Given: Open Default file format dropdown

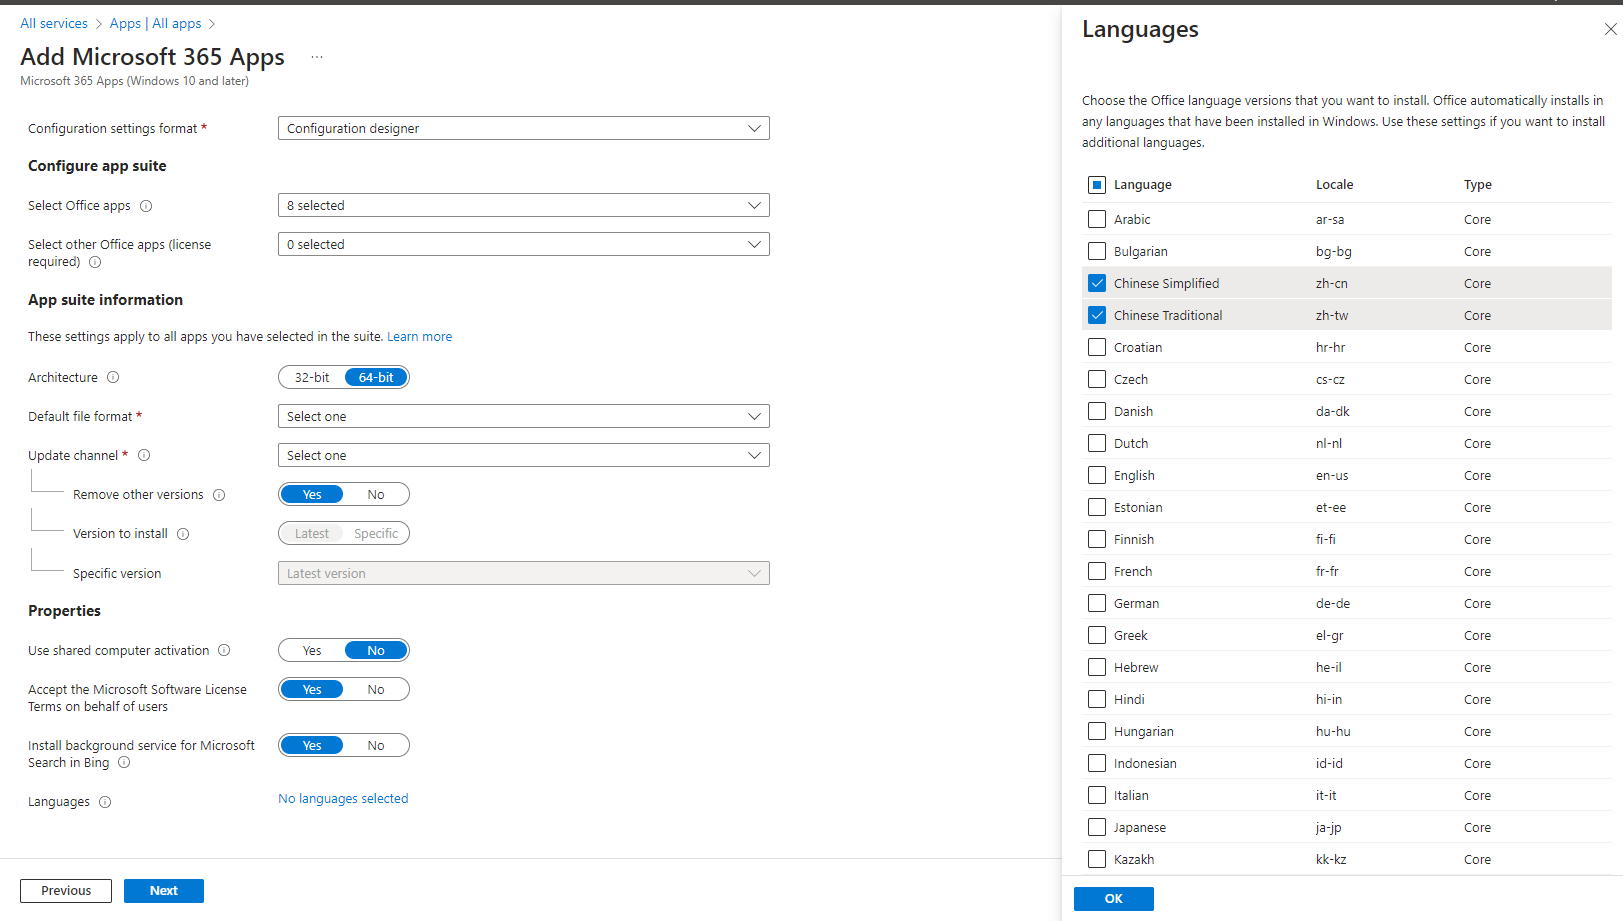Looking at the screenshot, I should [524, 416].
